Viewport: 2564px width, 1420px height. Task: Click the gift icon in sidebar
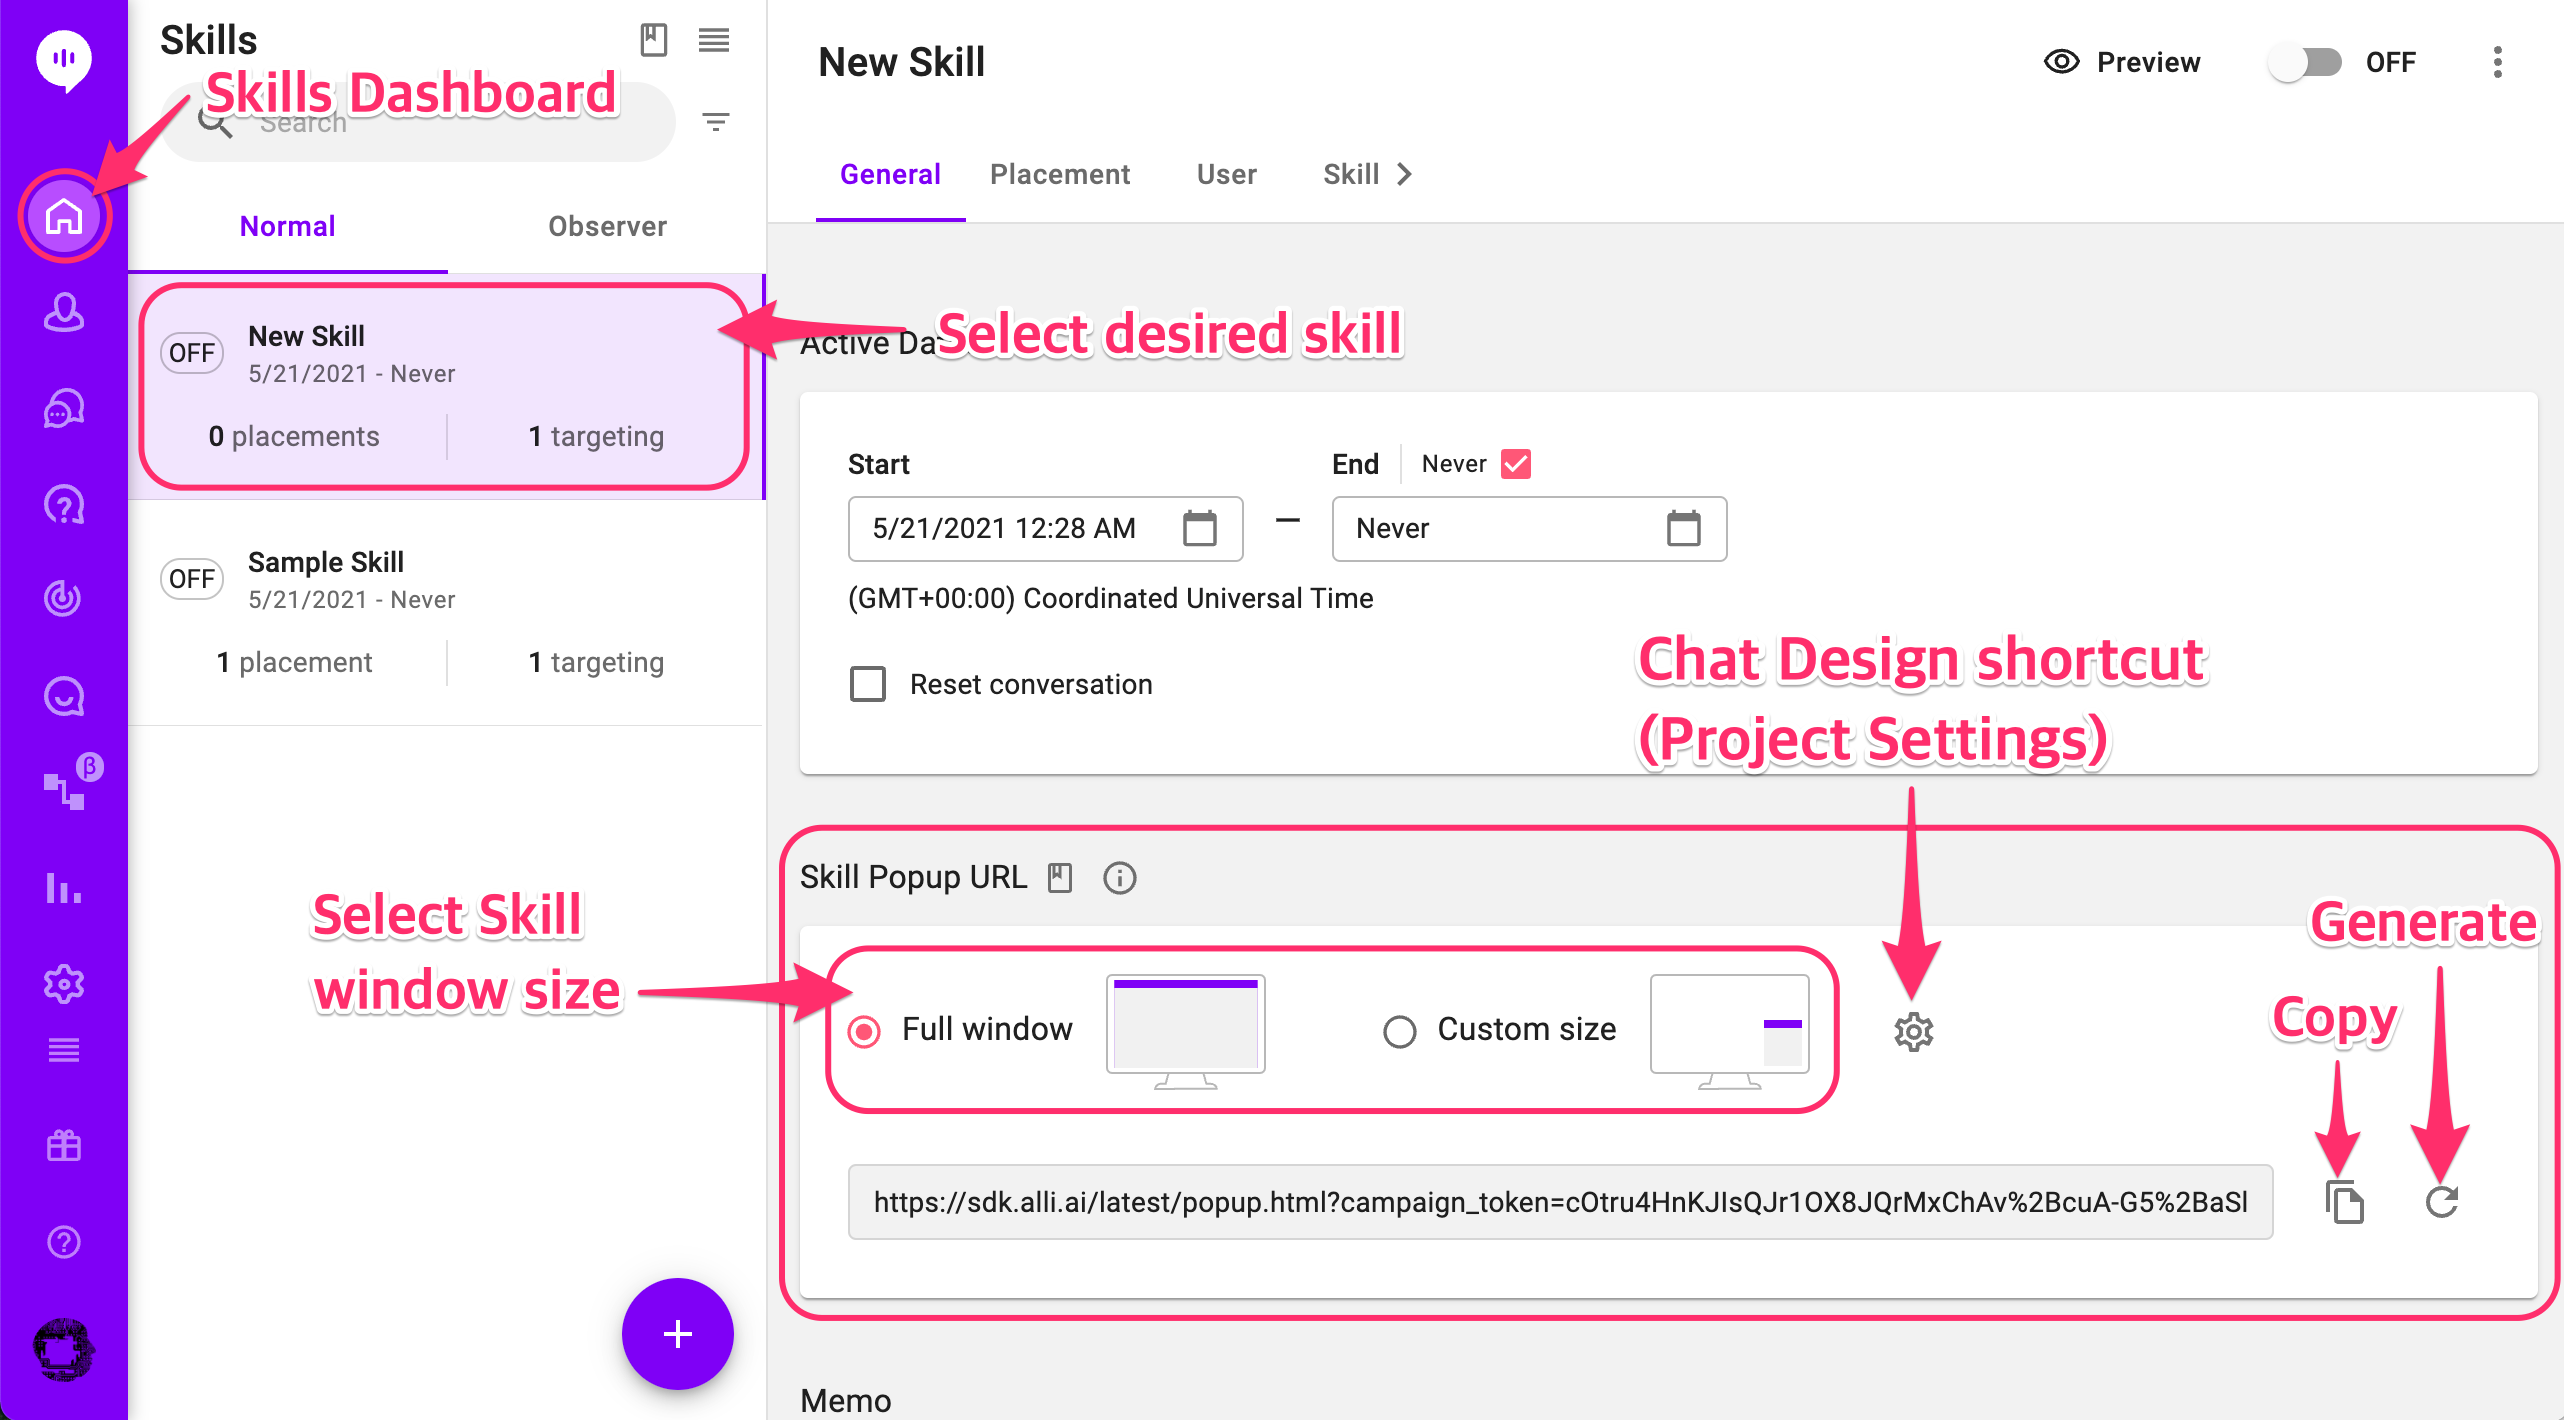[64, 1145]
